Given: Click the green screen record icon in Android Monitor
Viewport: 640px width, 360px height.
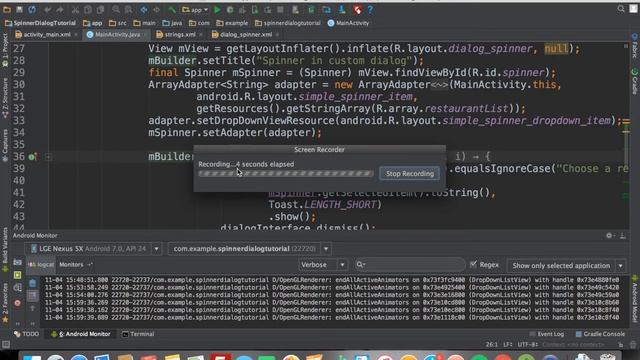Looking at the screenshot, I should [x=18, y=275].
